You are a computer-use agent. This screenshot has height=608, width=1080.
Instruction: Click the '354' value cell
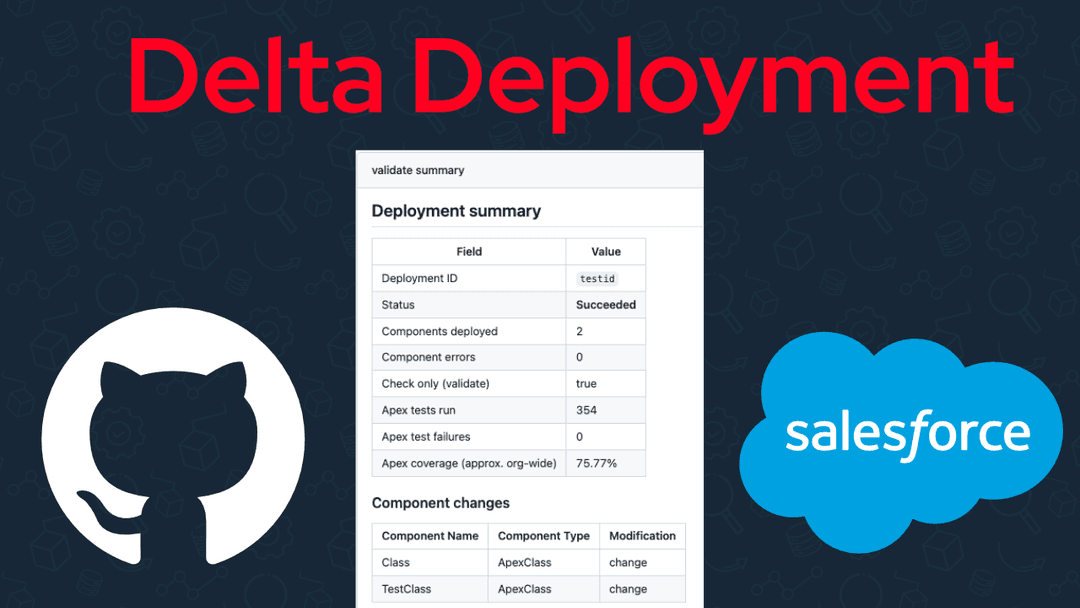tap(606, 410)
